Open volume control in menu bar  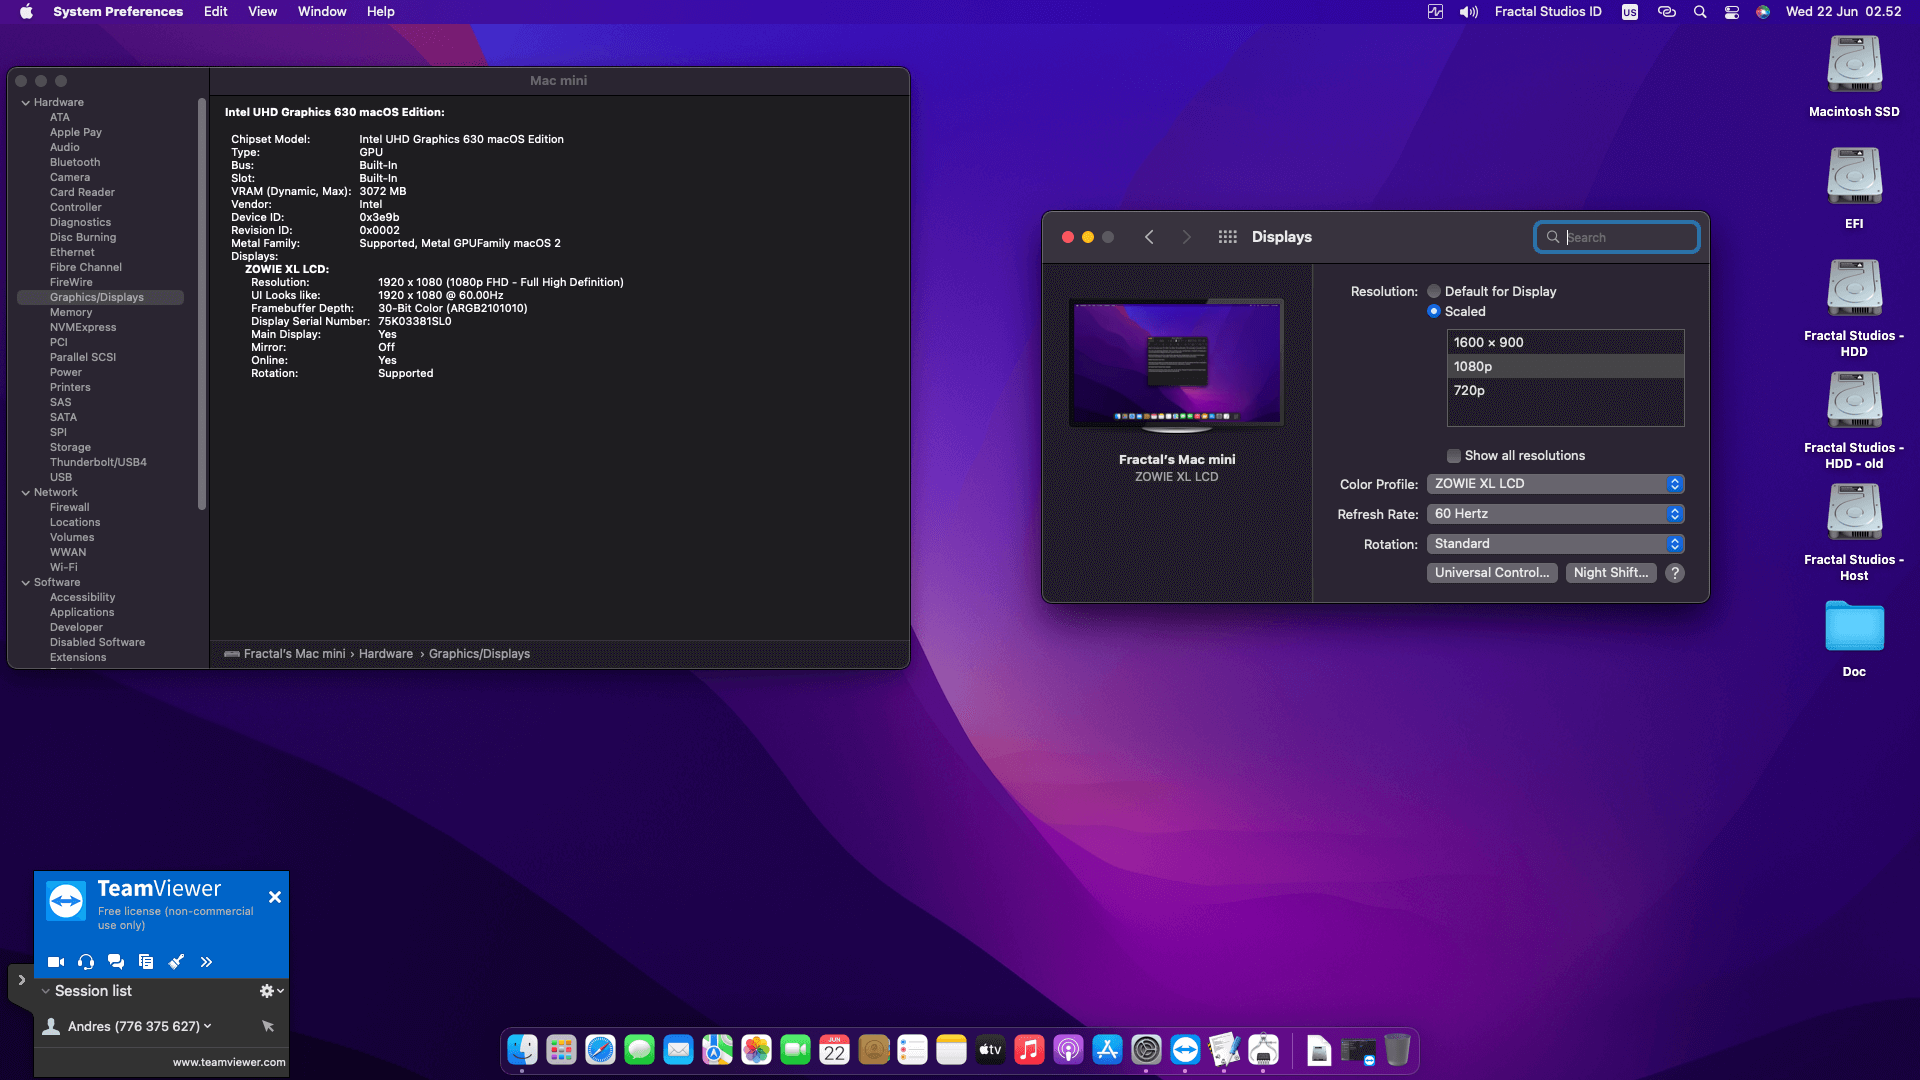1468,12
